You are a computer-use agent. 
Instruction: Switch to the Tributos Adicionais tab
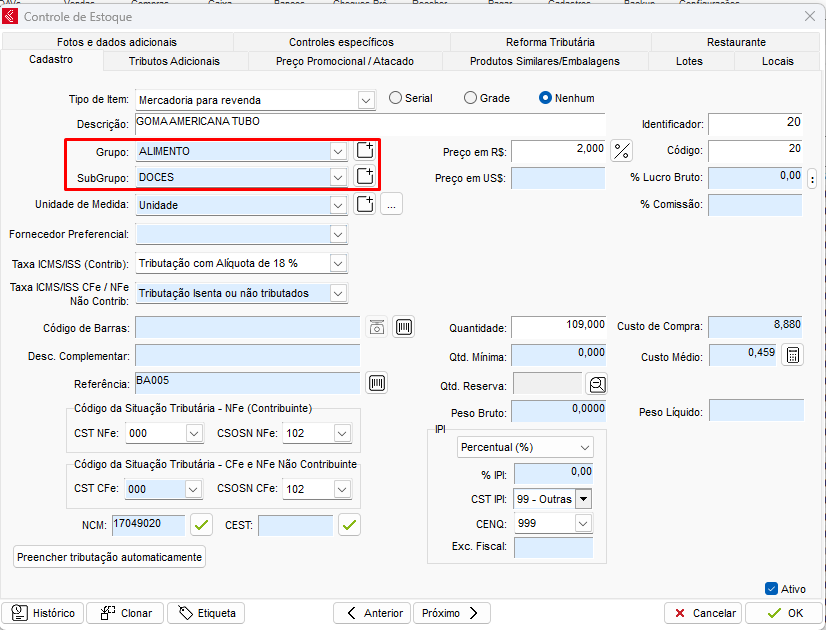tap(174, 61)
